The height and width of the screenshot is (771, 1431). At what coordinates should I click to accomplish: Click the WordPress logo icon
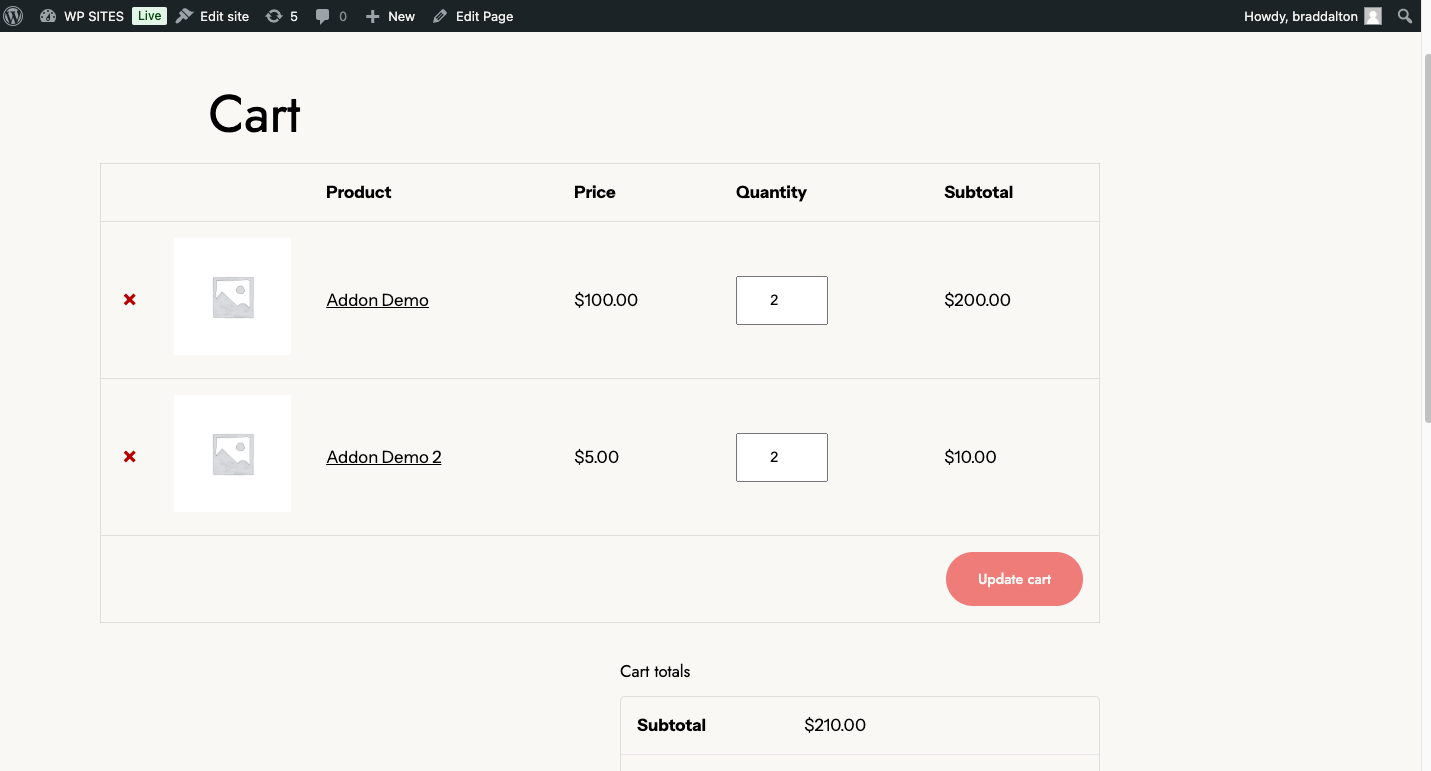pyautogui.click(x=14, y=16)
